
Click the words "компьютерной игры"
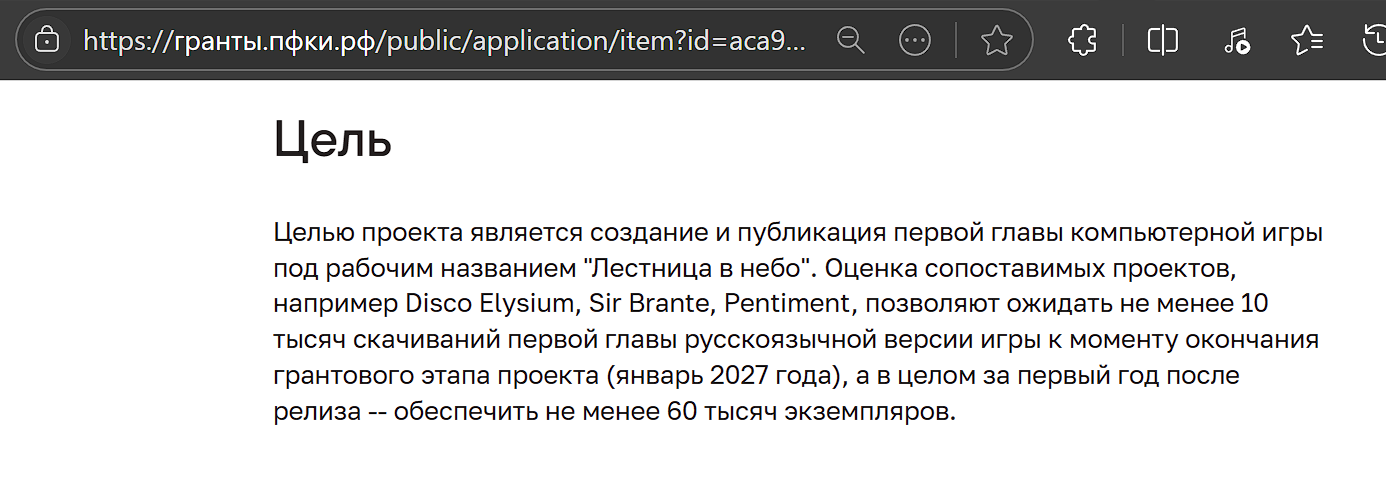coord(1196,233)
